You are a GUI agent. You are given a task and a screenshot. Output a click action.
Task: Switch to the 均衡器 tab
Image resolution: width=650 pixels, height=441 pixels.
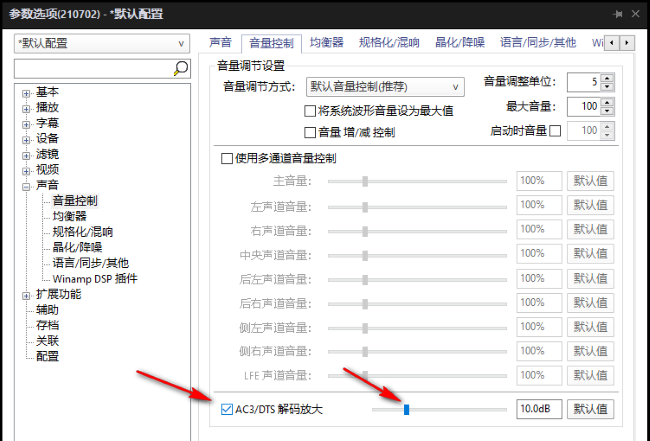point(326,43)
